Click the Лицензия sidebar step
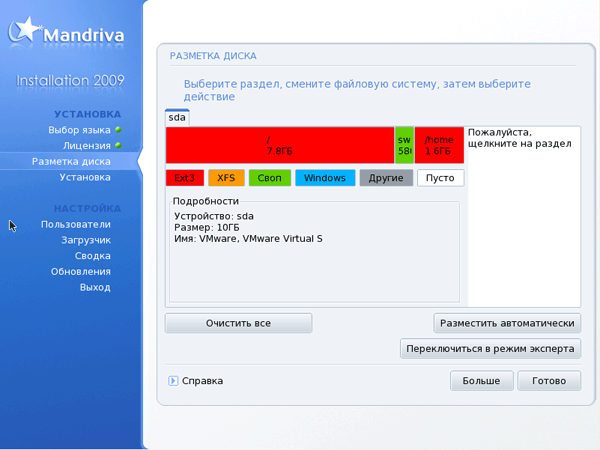 pyautogui.click(x=87, y=146)
